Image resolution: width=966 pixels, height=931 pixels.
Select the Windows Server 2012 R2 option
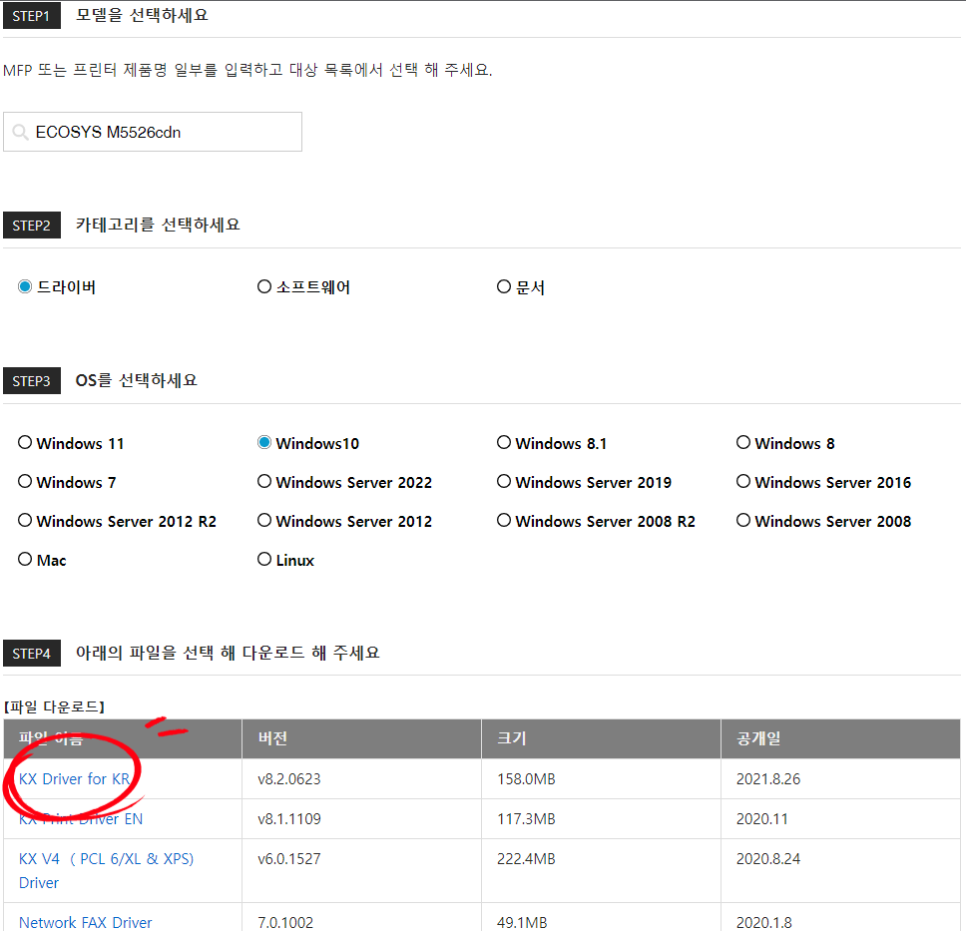tap(25, 520)
